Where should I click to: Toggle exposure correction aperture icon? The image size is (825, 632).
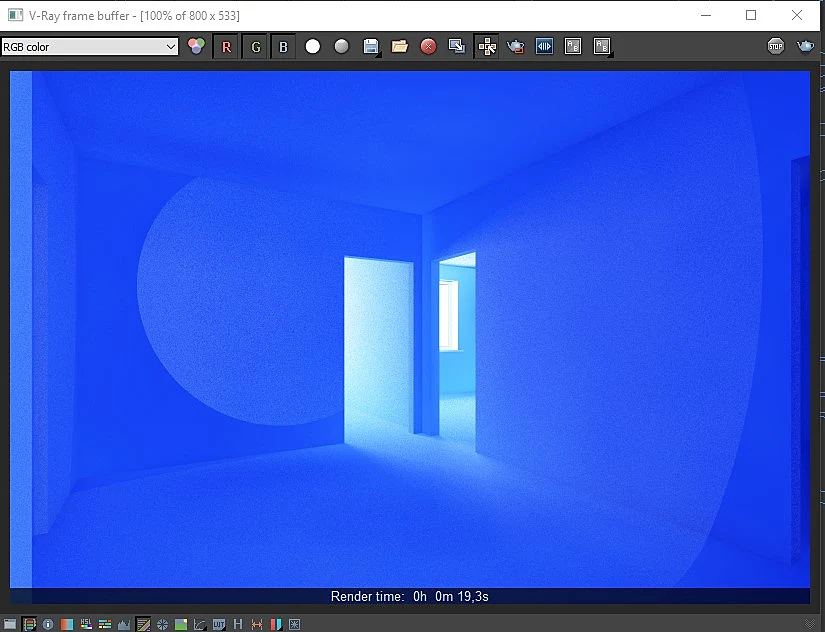[x=162, y=624]
